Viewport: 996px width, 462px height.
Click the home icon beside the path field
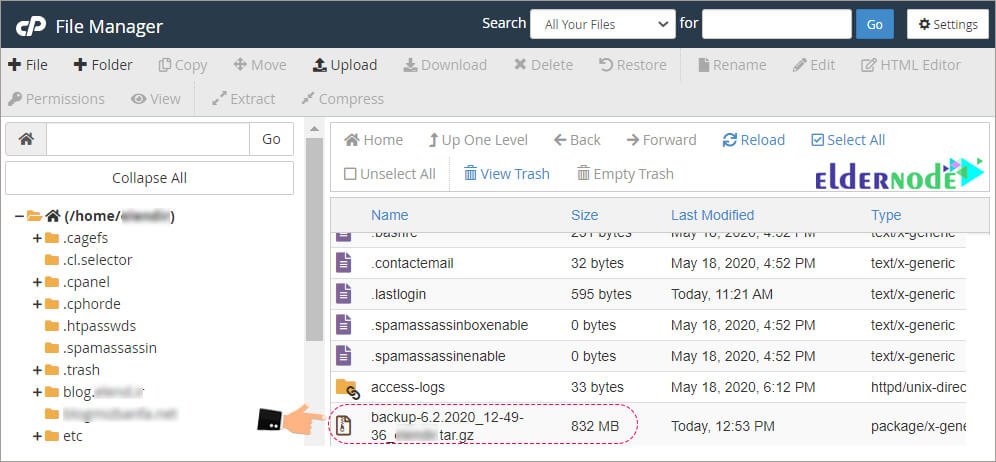click(26, 139)
